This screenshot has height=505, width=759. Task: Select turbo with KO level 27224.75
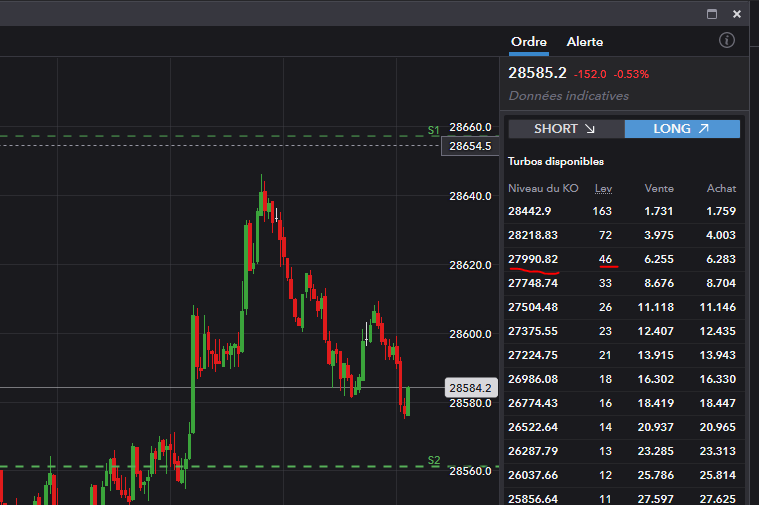coord(533,355)
